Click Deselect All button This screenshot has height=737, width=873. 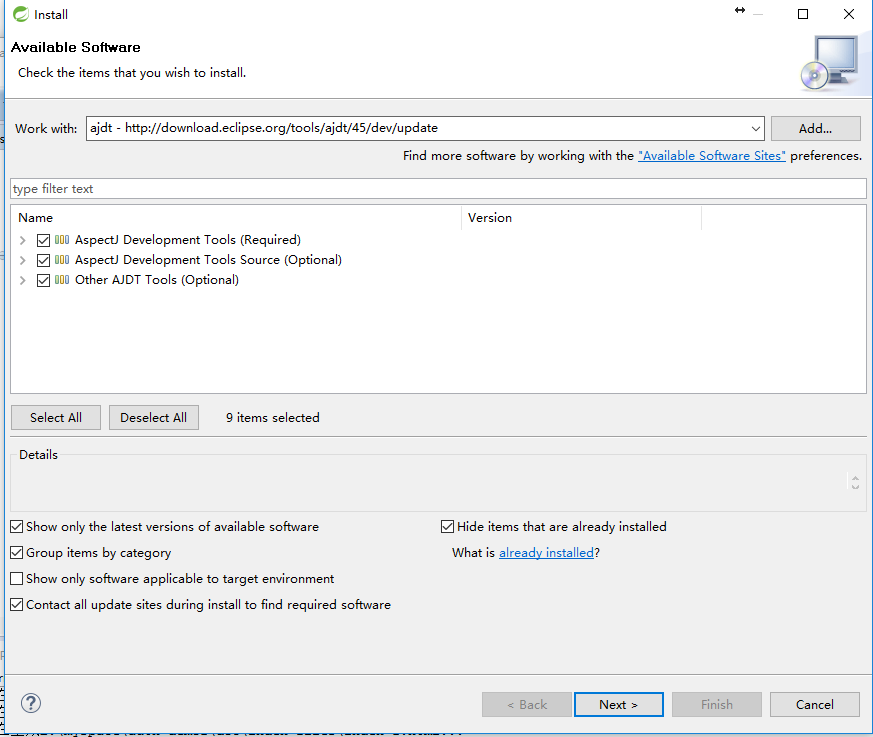click(154, 417)
